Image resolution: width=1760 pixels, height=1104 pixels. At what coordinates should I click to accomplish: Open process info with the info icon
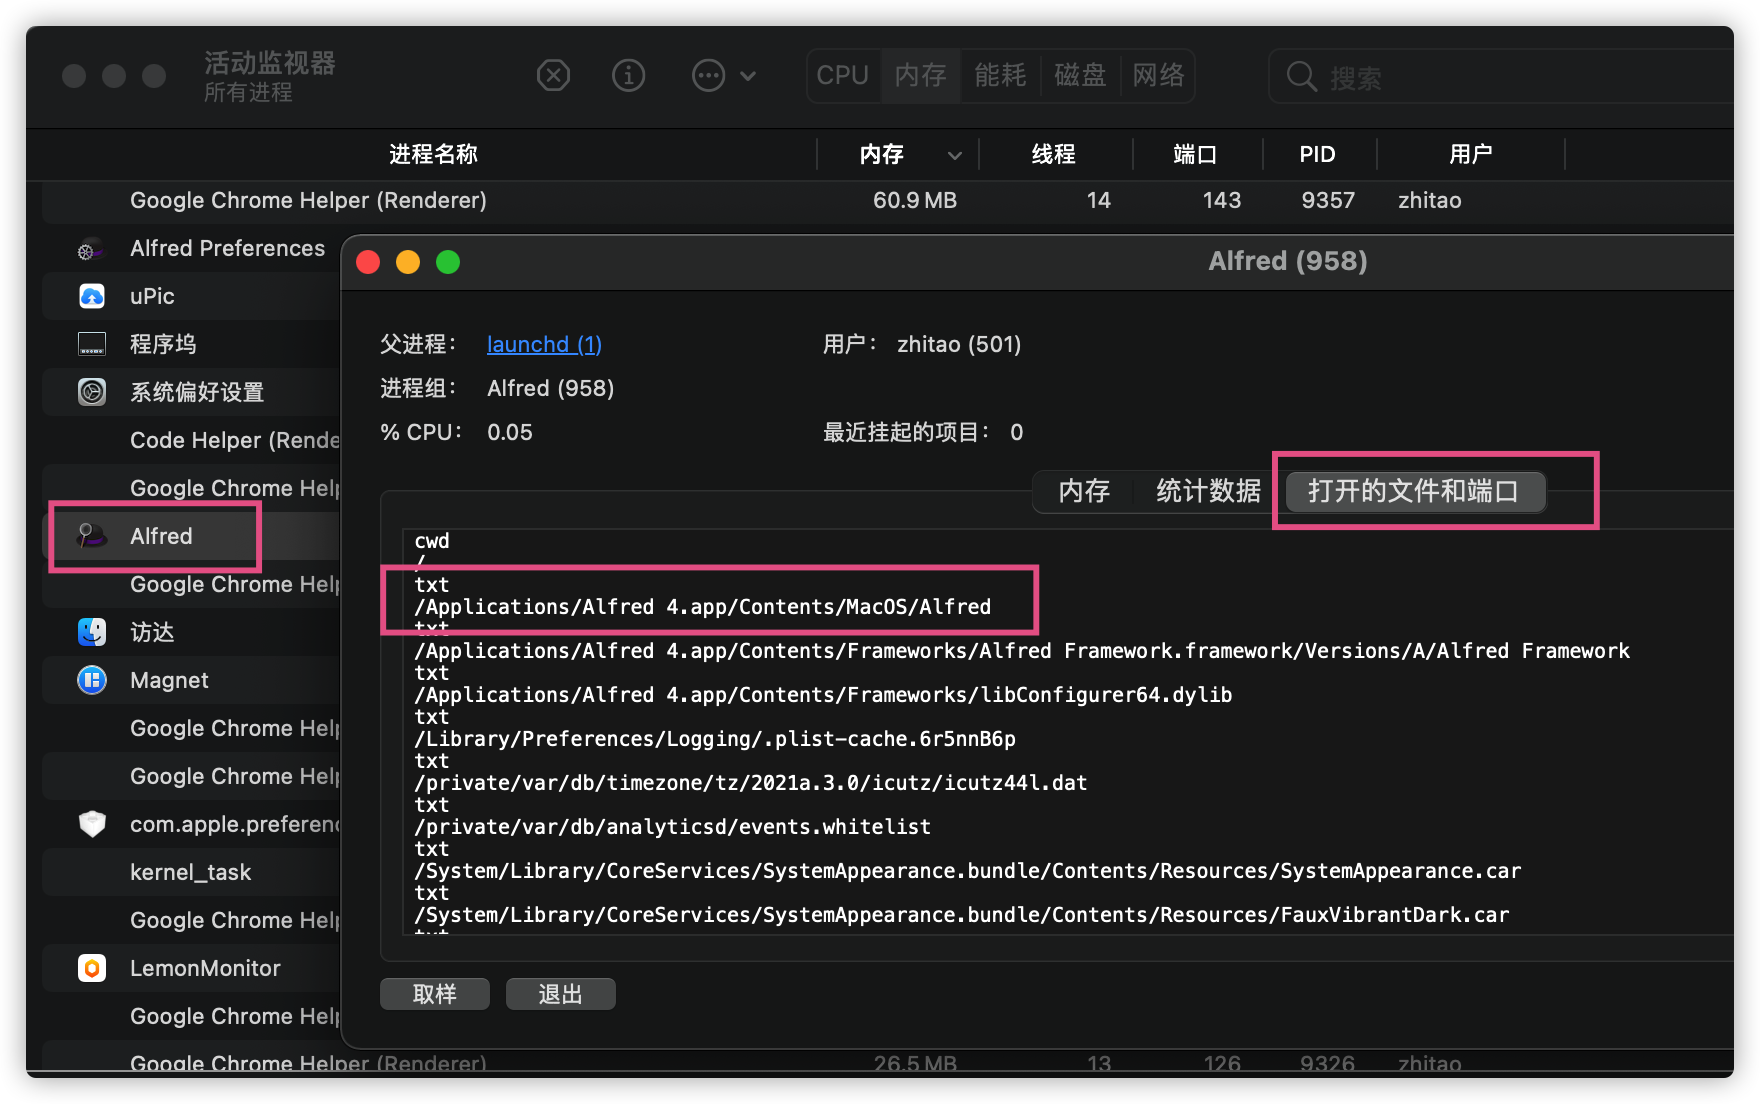tap(628, 75)
